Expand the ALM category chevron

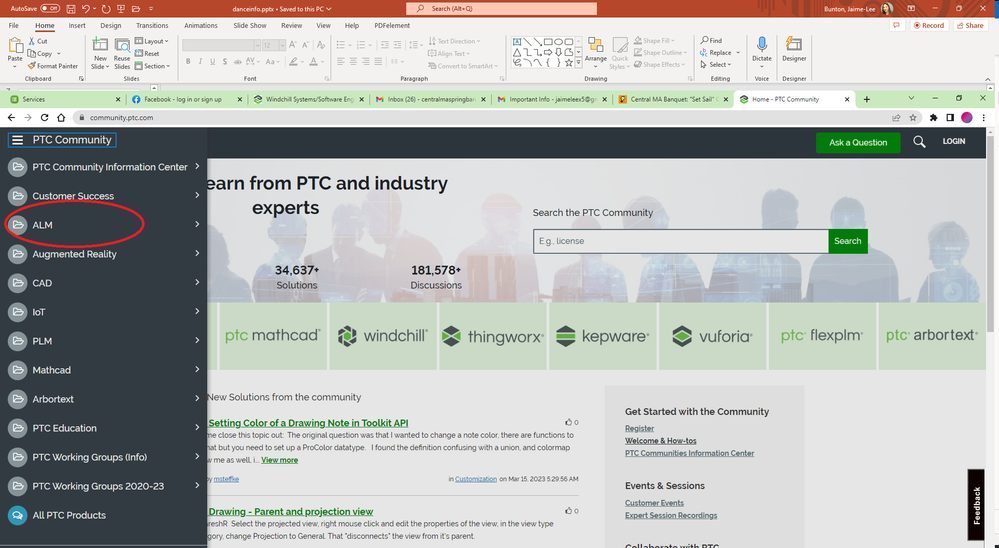tap(197, 225)
